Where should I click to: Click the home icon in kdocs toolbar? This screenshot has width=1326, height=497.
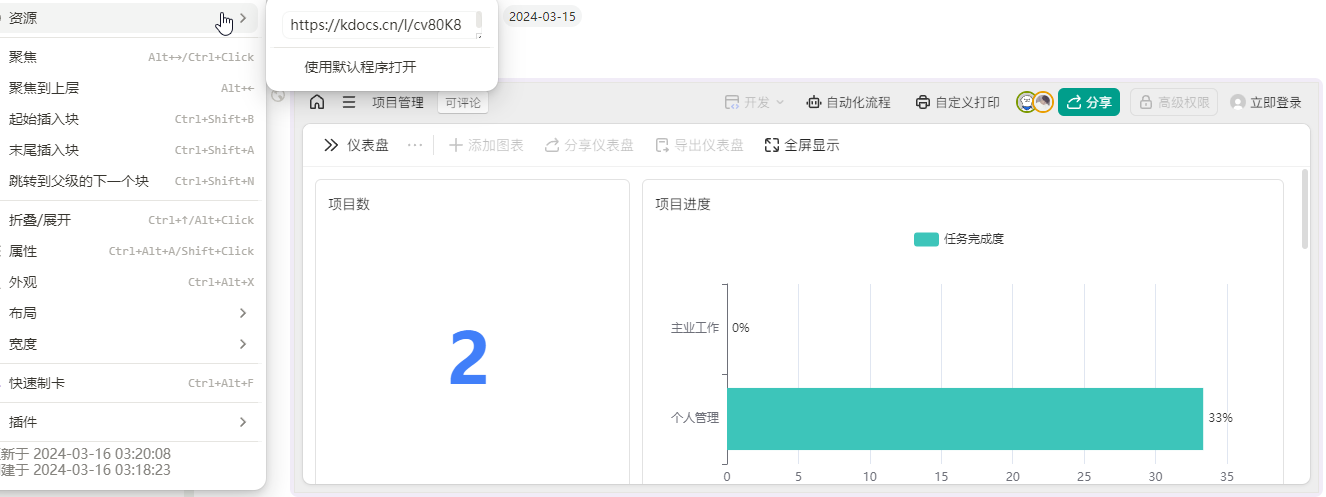click(317, 102)
